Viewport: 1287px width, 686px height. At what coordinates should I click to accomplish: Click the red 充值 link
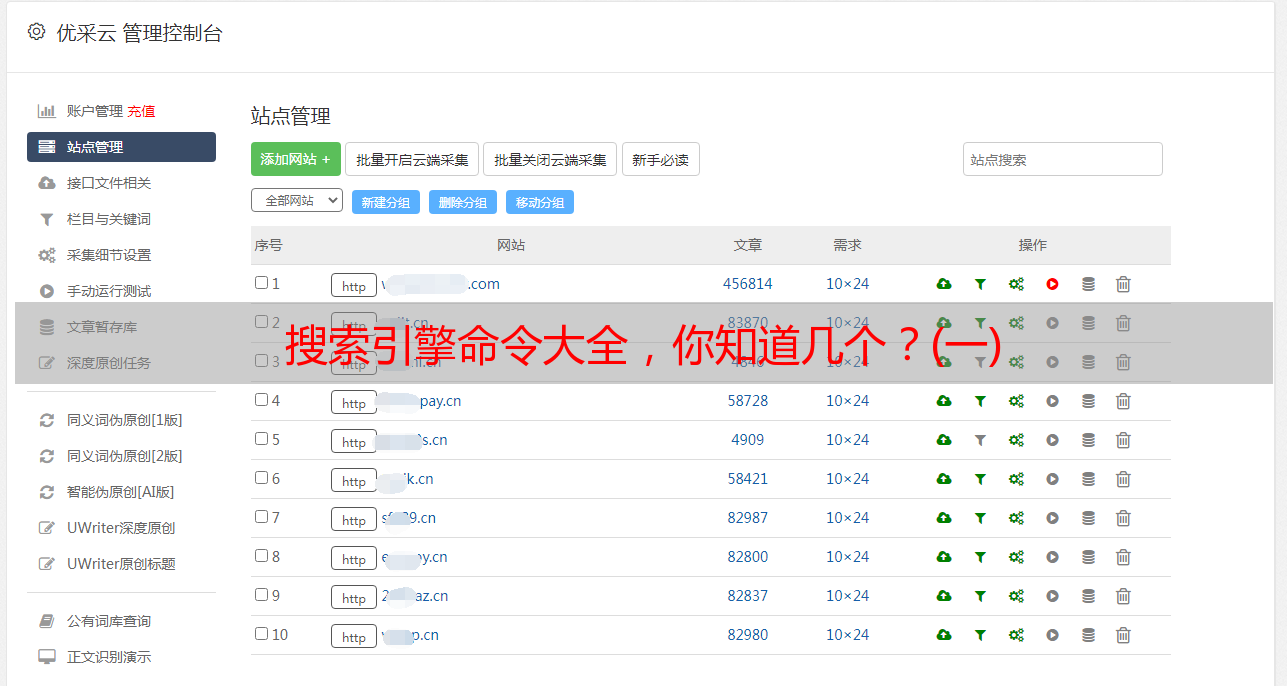click(x=141, y=111)
